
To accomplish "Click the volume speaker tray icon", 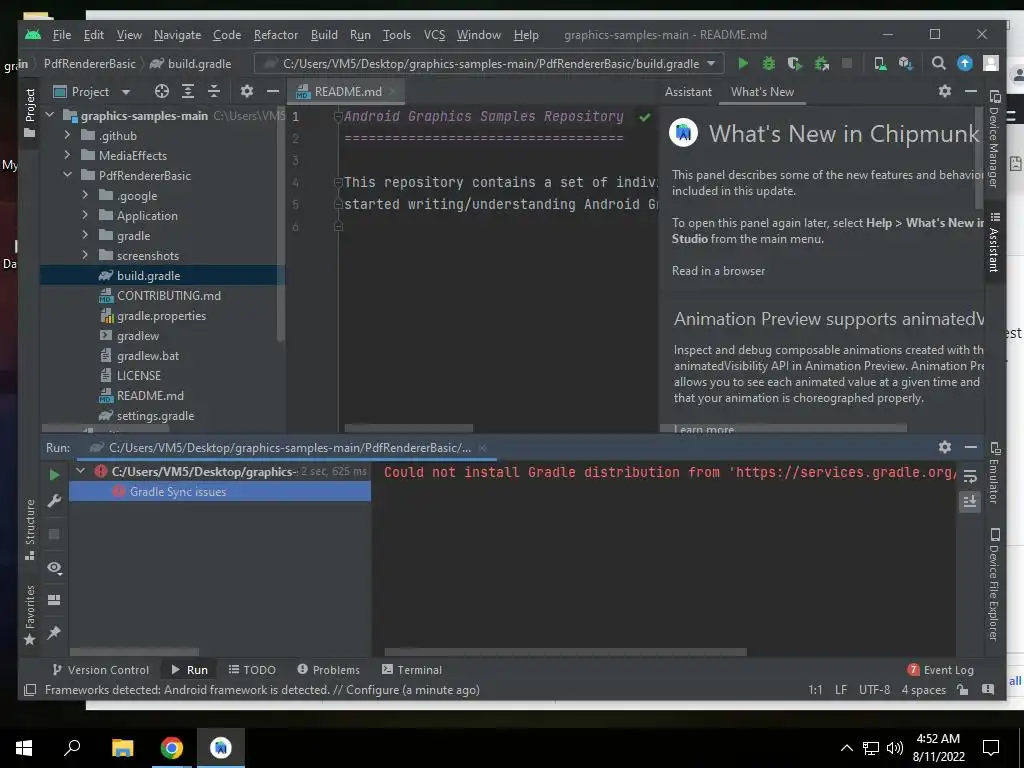I will (895, 748).
